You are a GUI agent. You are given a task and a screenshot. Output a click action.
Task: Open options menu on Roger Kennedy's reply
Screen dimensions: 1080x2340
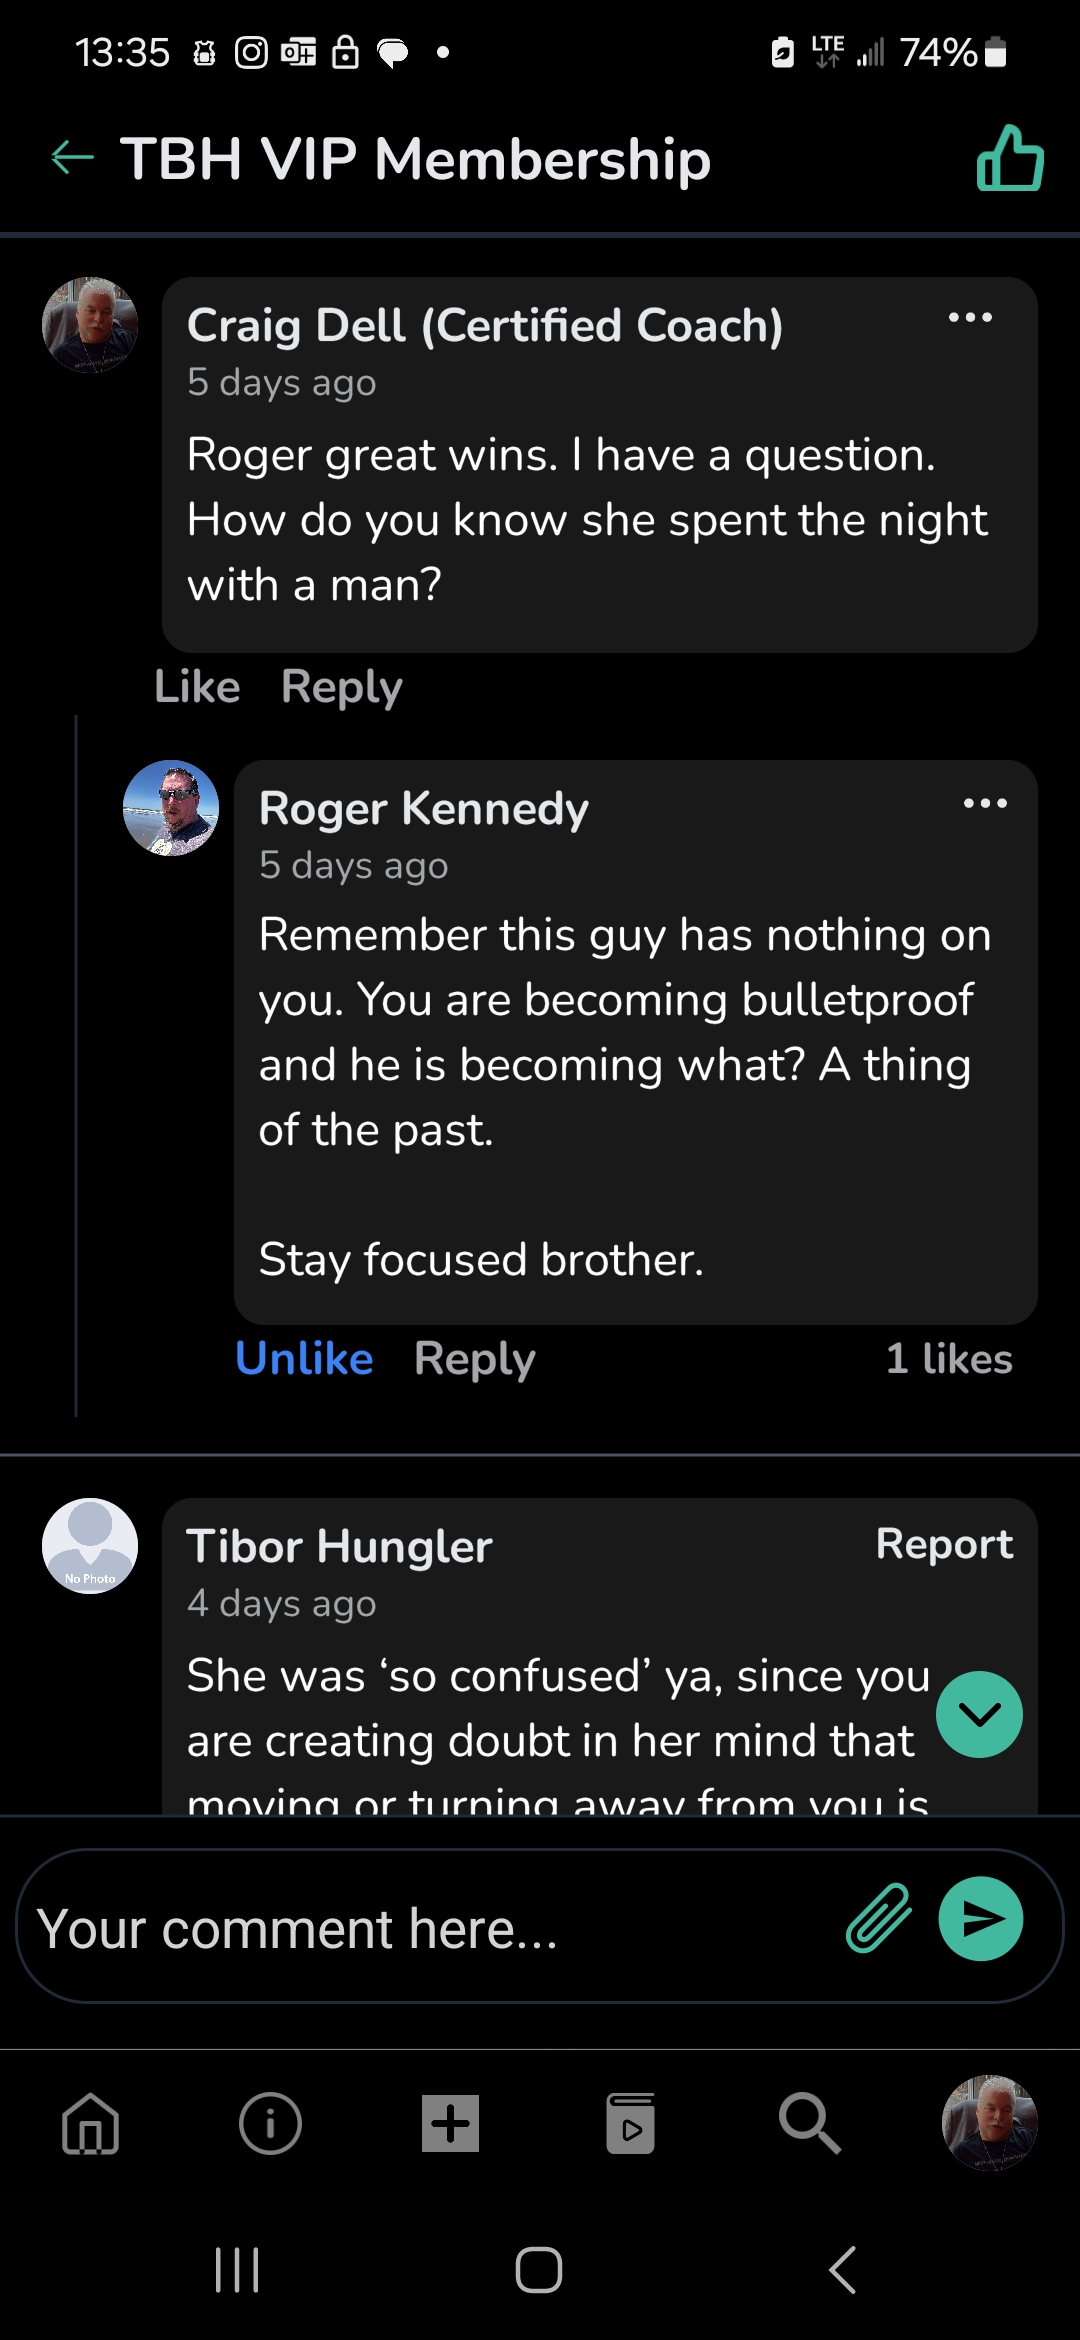point(985,803)
